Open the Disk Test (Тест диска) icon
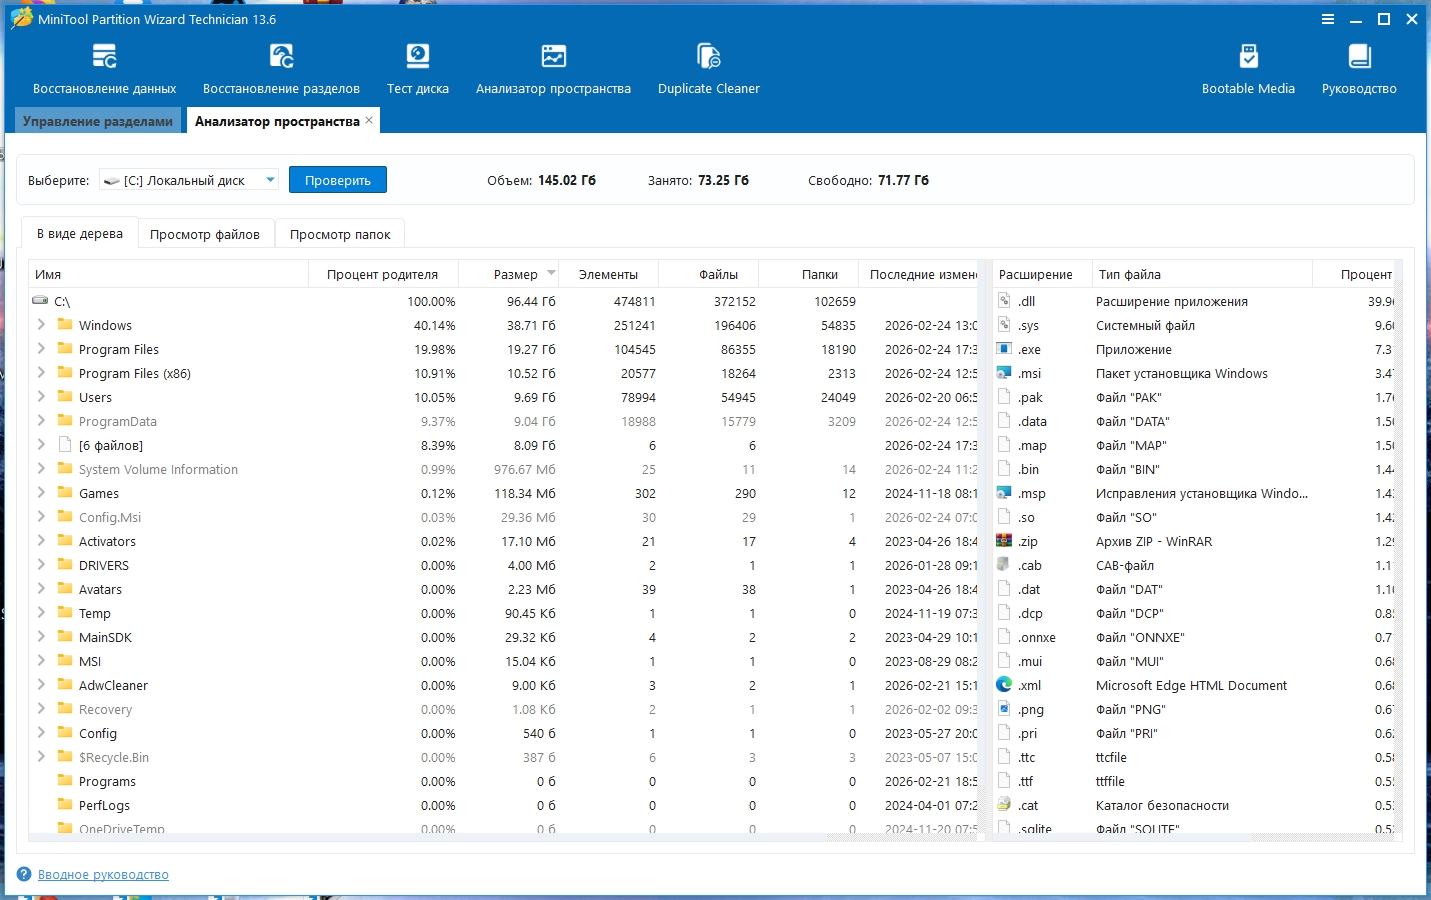The width and height of the screenshot is (1431, 900). coord(418,57)
